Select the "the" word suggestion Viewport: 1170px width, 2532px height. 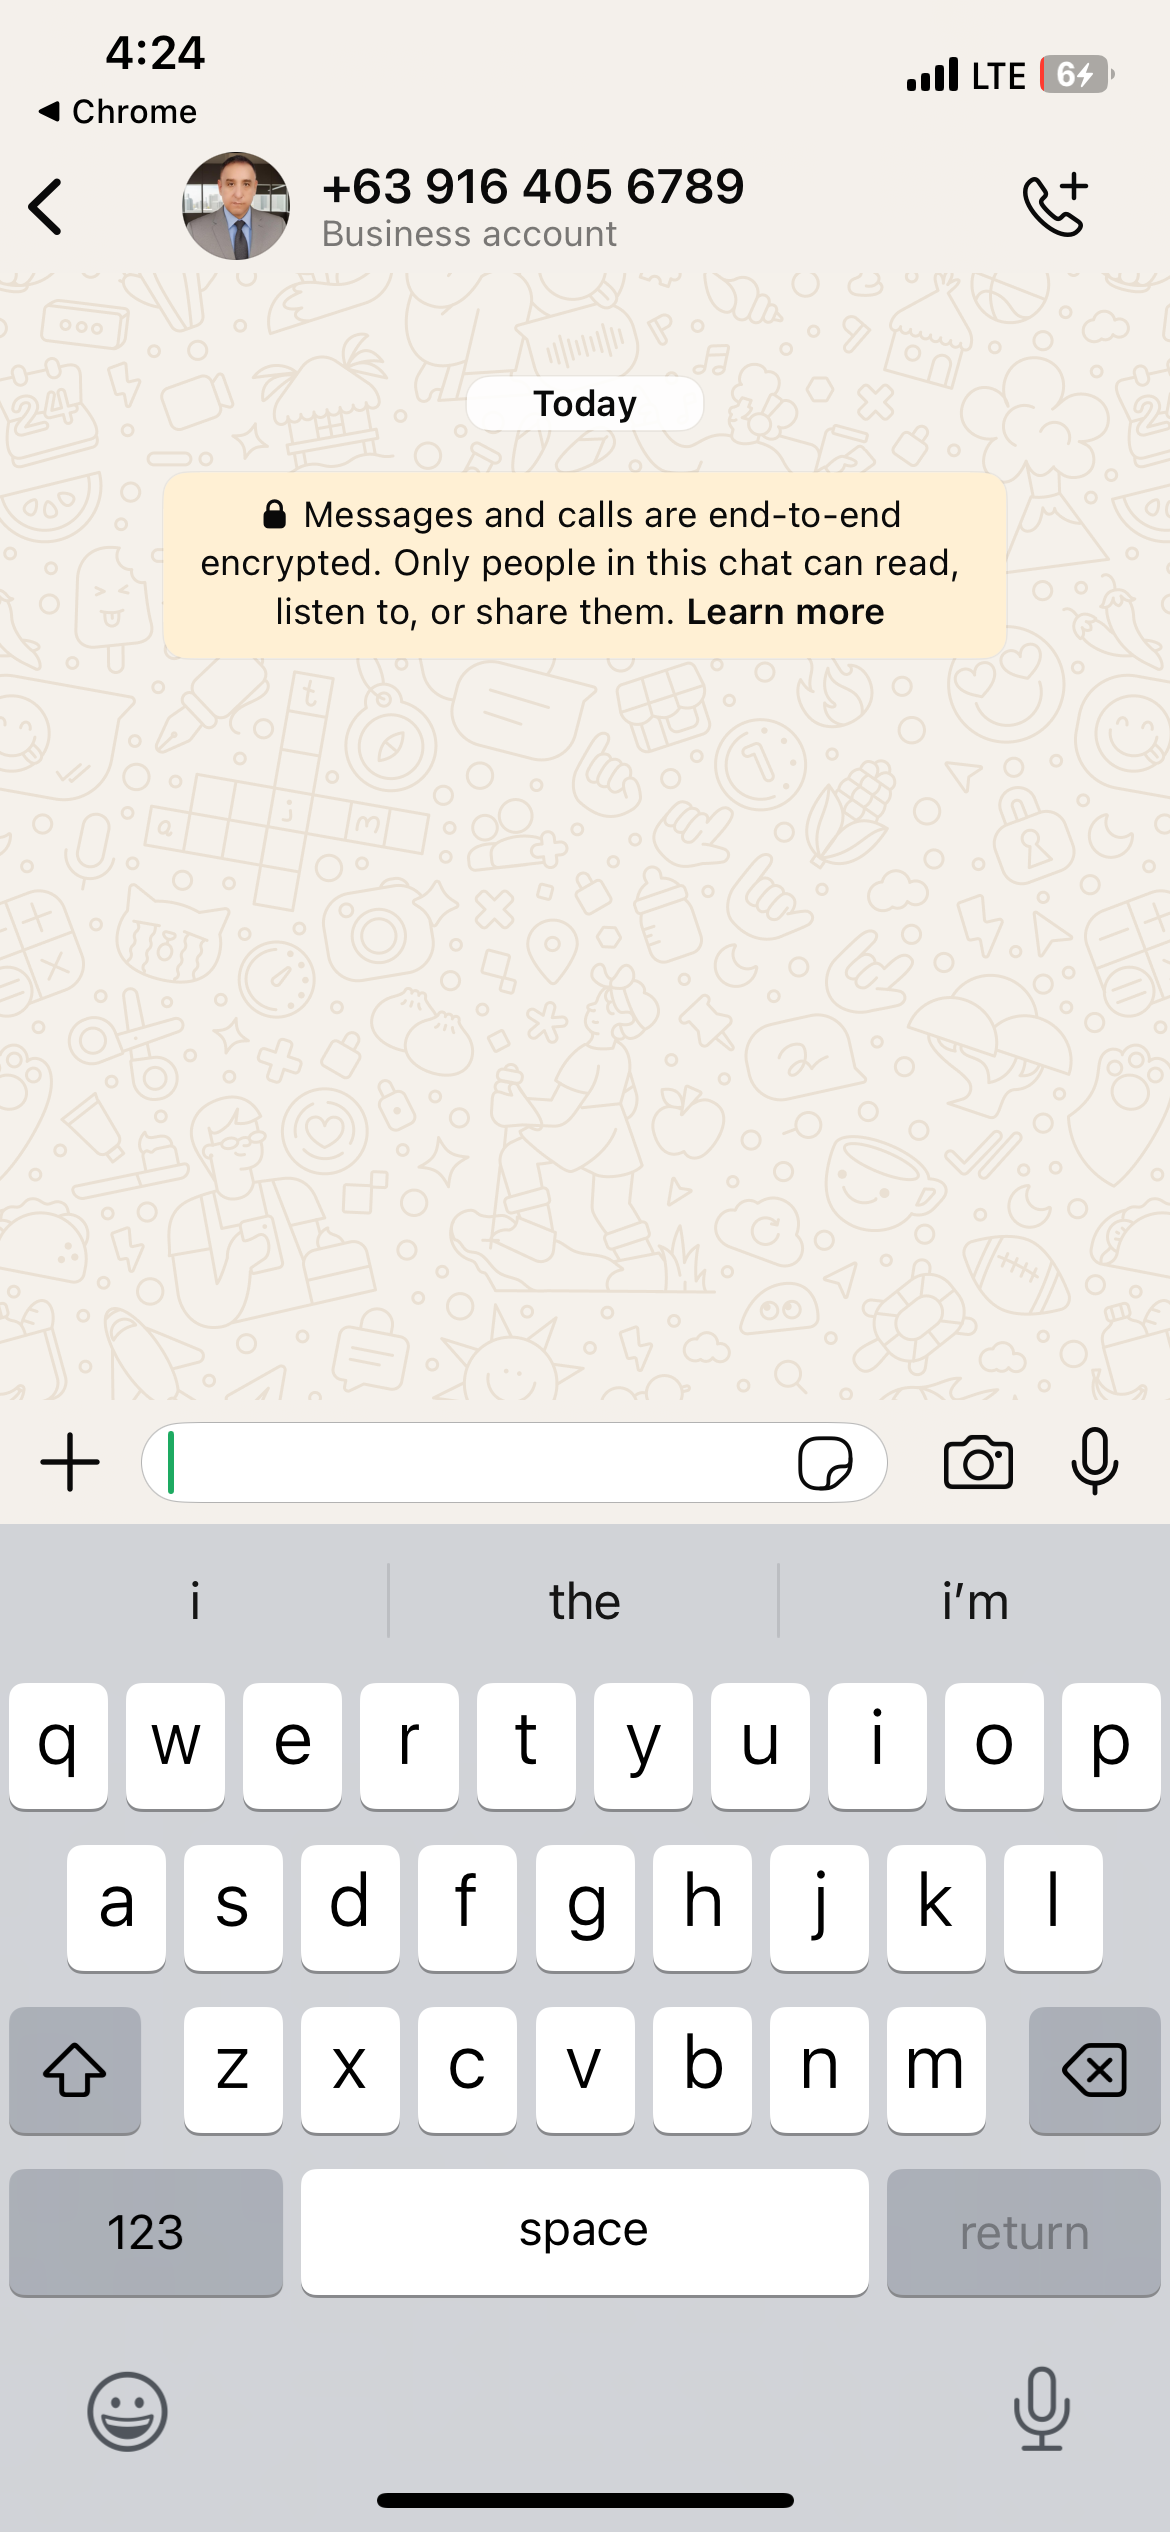(x=584, y=1601)
